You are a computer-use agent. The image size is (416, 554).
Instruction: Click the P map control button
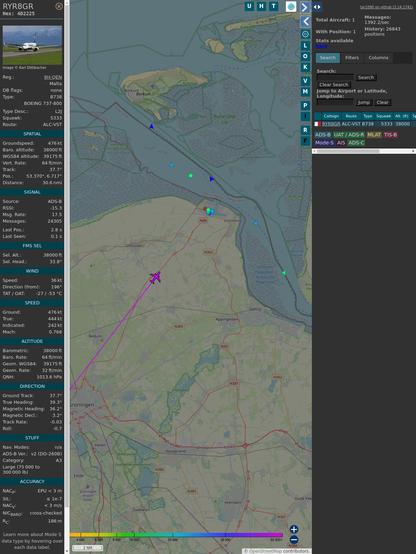point(305,105)
